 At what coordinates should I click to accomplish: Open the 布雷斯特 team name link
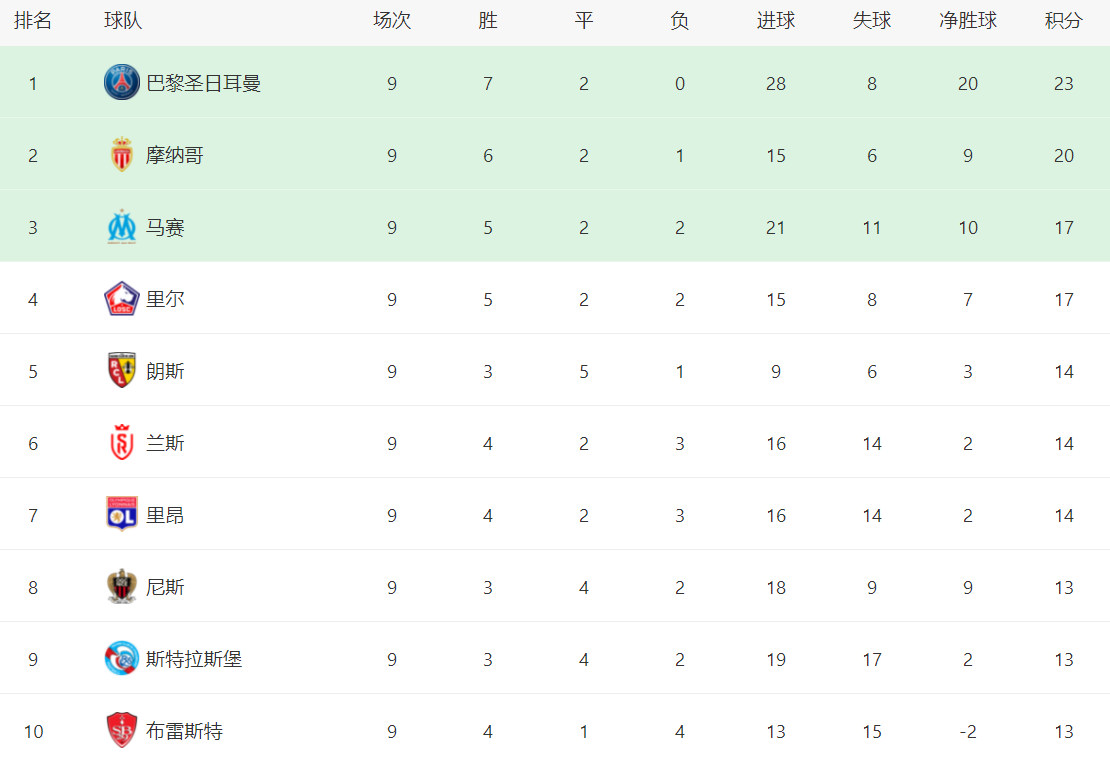click(x=184, y=731)
